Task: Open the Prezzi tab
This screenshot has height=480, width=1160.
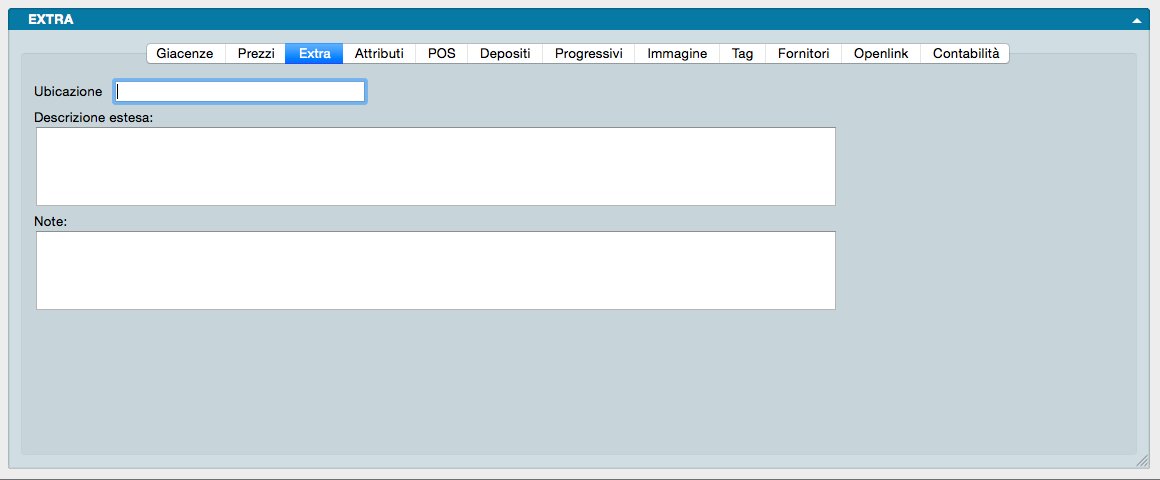Action: [x=256, y=54]
